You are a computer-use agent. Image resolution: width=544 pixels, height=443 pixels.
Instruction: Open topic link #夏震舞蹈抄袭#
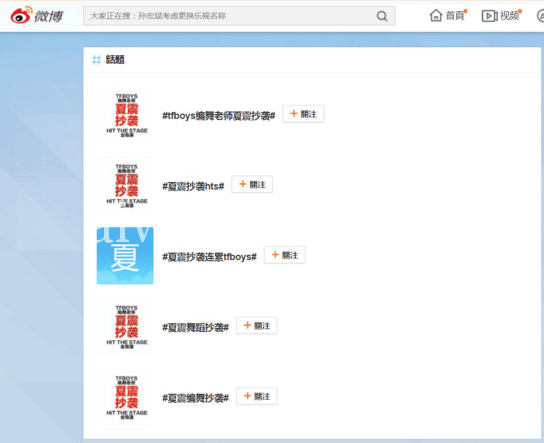click(x=196, y=327)
